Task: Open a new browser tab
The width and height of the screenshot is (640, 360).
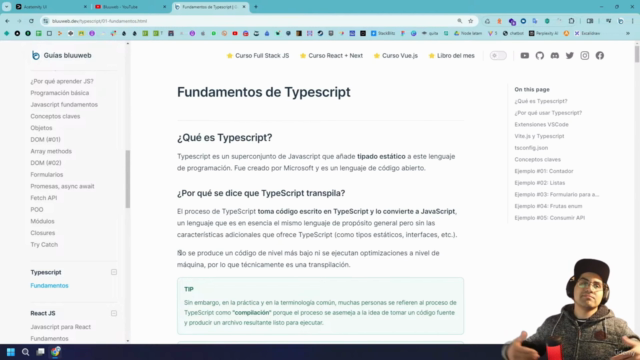Action: (256, 7)
